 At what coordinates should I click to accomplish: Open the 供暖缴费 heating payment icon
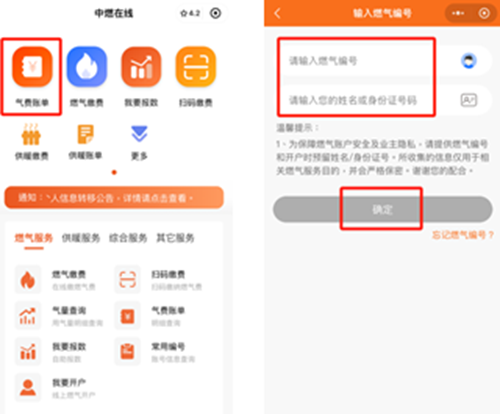click(32, 135)
